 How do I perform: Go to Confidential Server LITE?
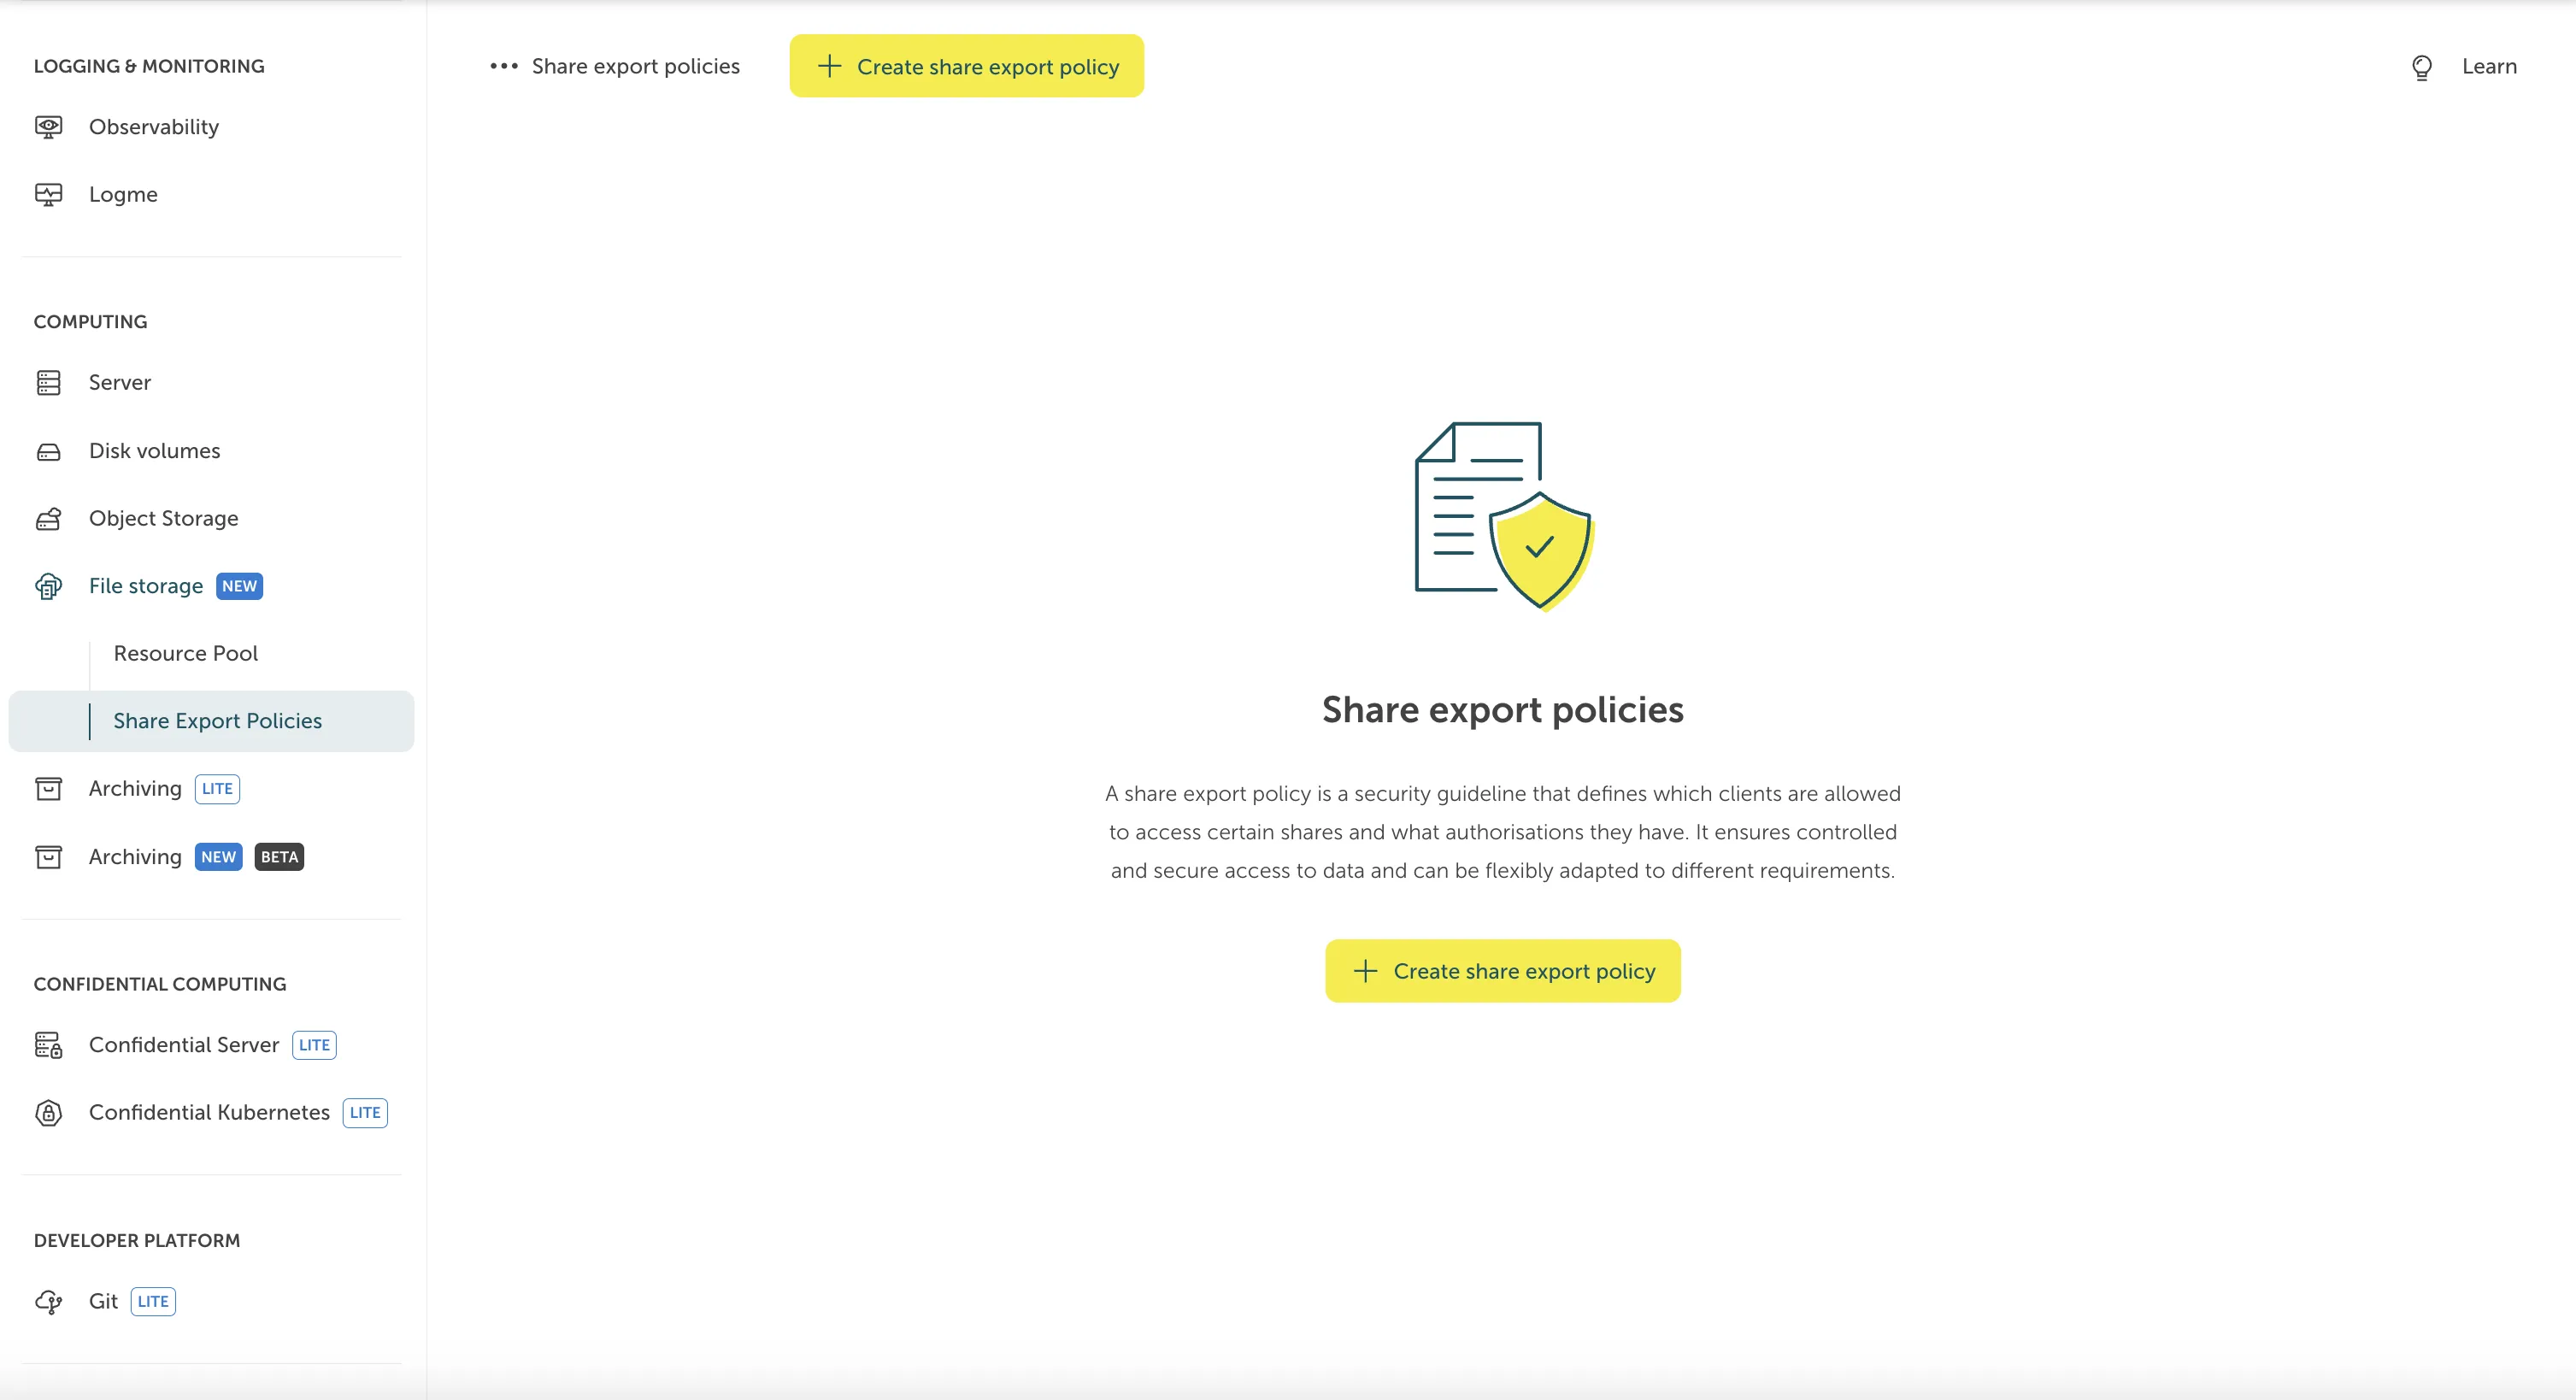click(184, 1045)
